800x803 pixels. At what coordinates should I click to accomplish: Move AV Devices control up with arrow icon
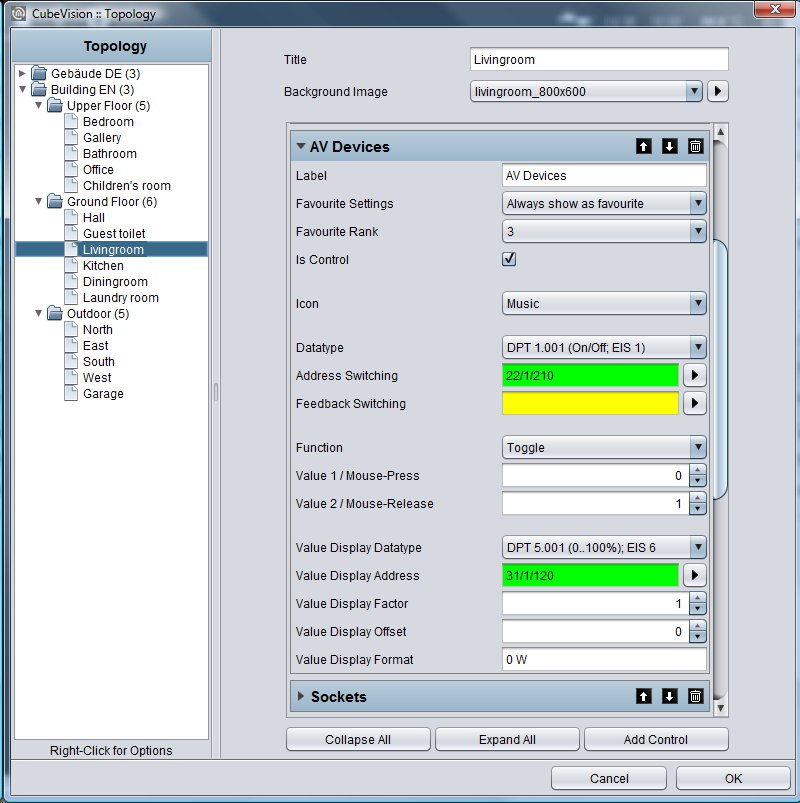click(643, 146)
